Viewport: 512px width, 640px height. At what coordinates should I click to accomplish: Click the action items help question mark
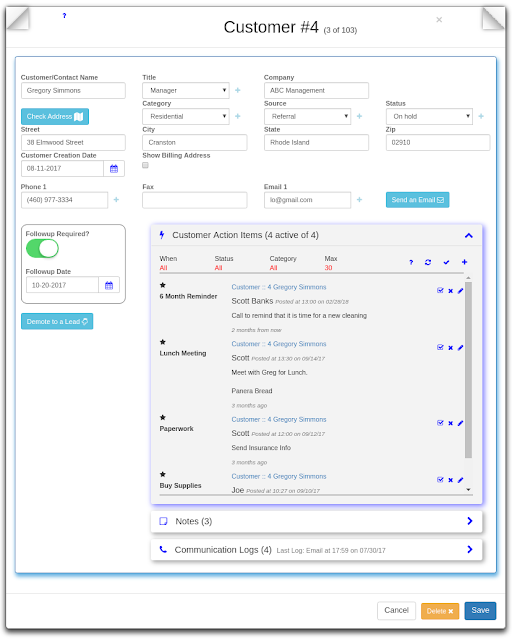411,262
